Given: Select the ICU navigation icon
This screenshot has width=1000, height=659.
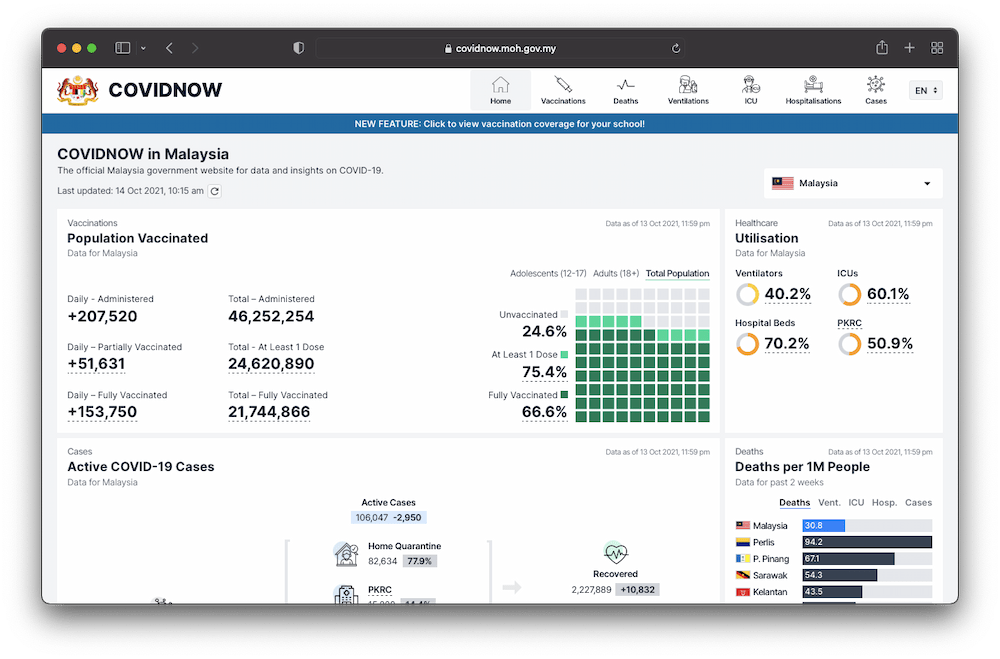Looking at the screenshot, I should (750, 84).
